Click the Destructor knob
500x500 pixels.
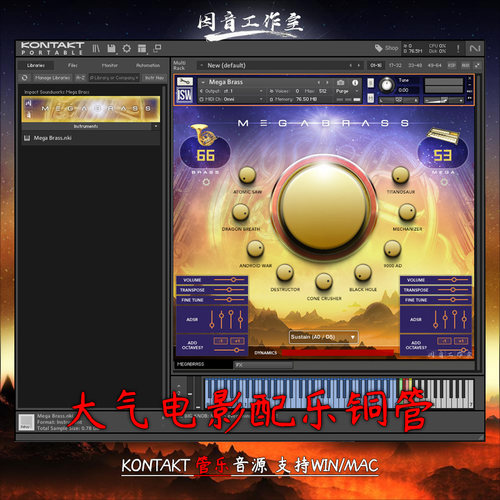(x=285, y=273)
